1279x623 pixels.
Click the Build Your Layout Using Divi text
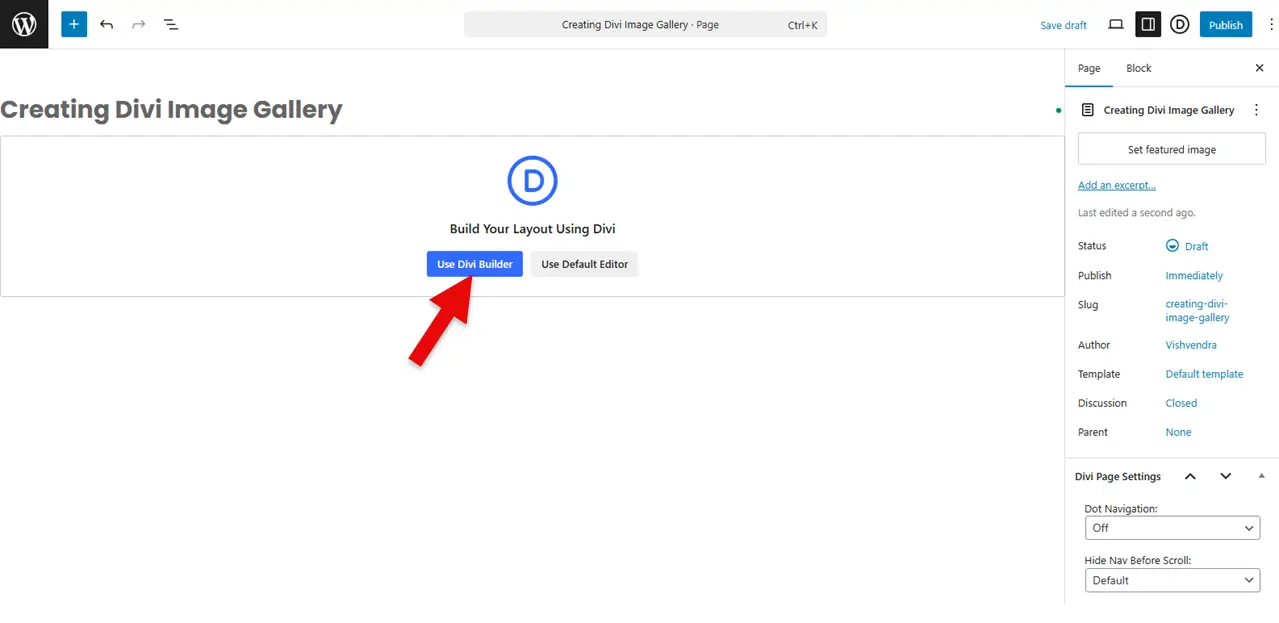point(532,229)
